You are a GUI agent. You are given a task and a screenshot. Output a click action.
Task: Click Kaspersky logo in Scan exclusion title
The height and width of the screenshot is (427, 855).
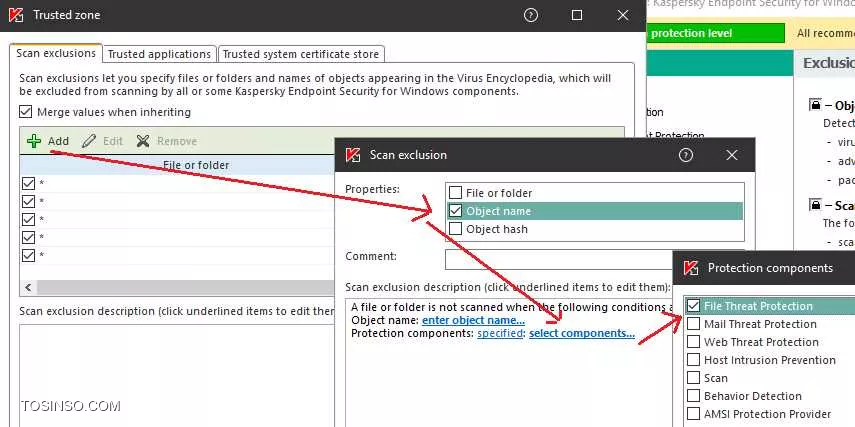353,155
